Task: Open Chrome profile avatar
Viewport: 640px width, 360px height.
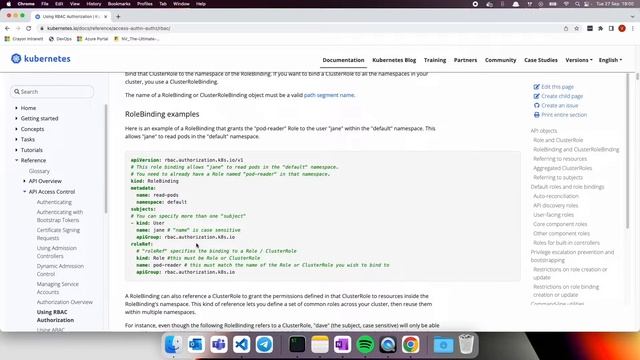Action: click(622, 28)
